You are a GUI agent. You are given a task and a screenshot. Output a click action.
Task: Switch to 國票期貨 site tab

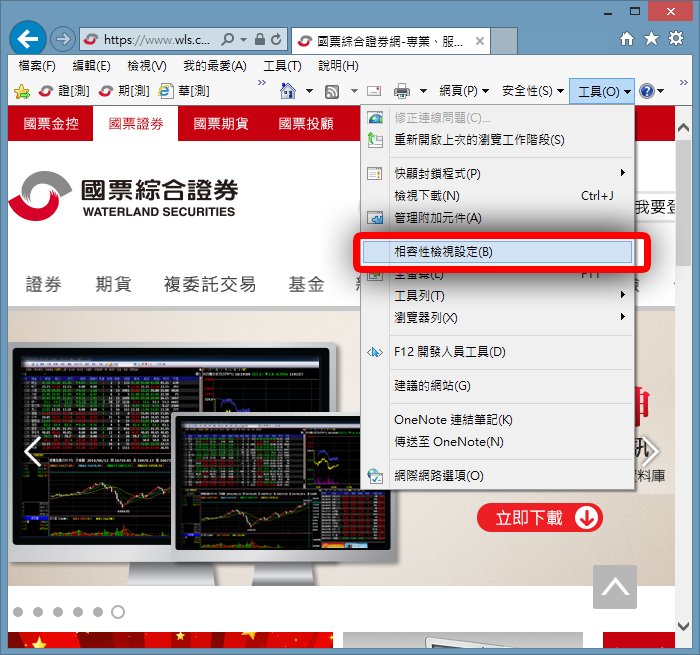221,124
